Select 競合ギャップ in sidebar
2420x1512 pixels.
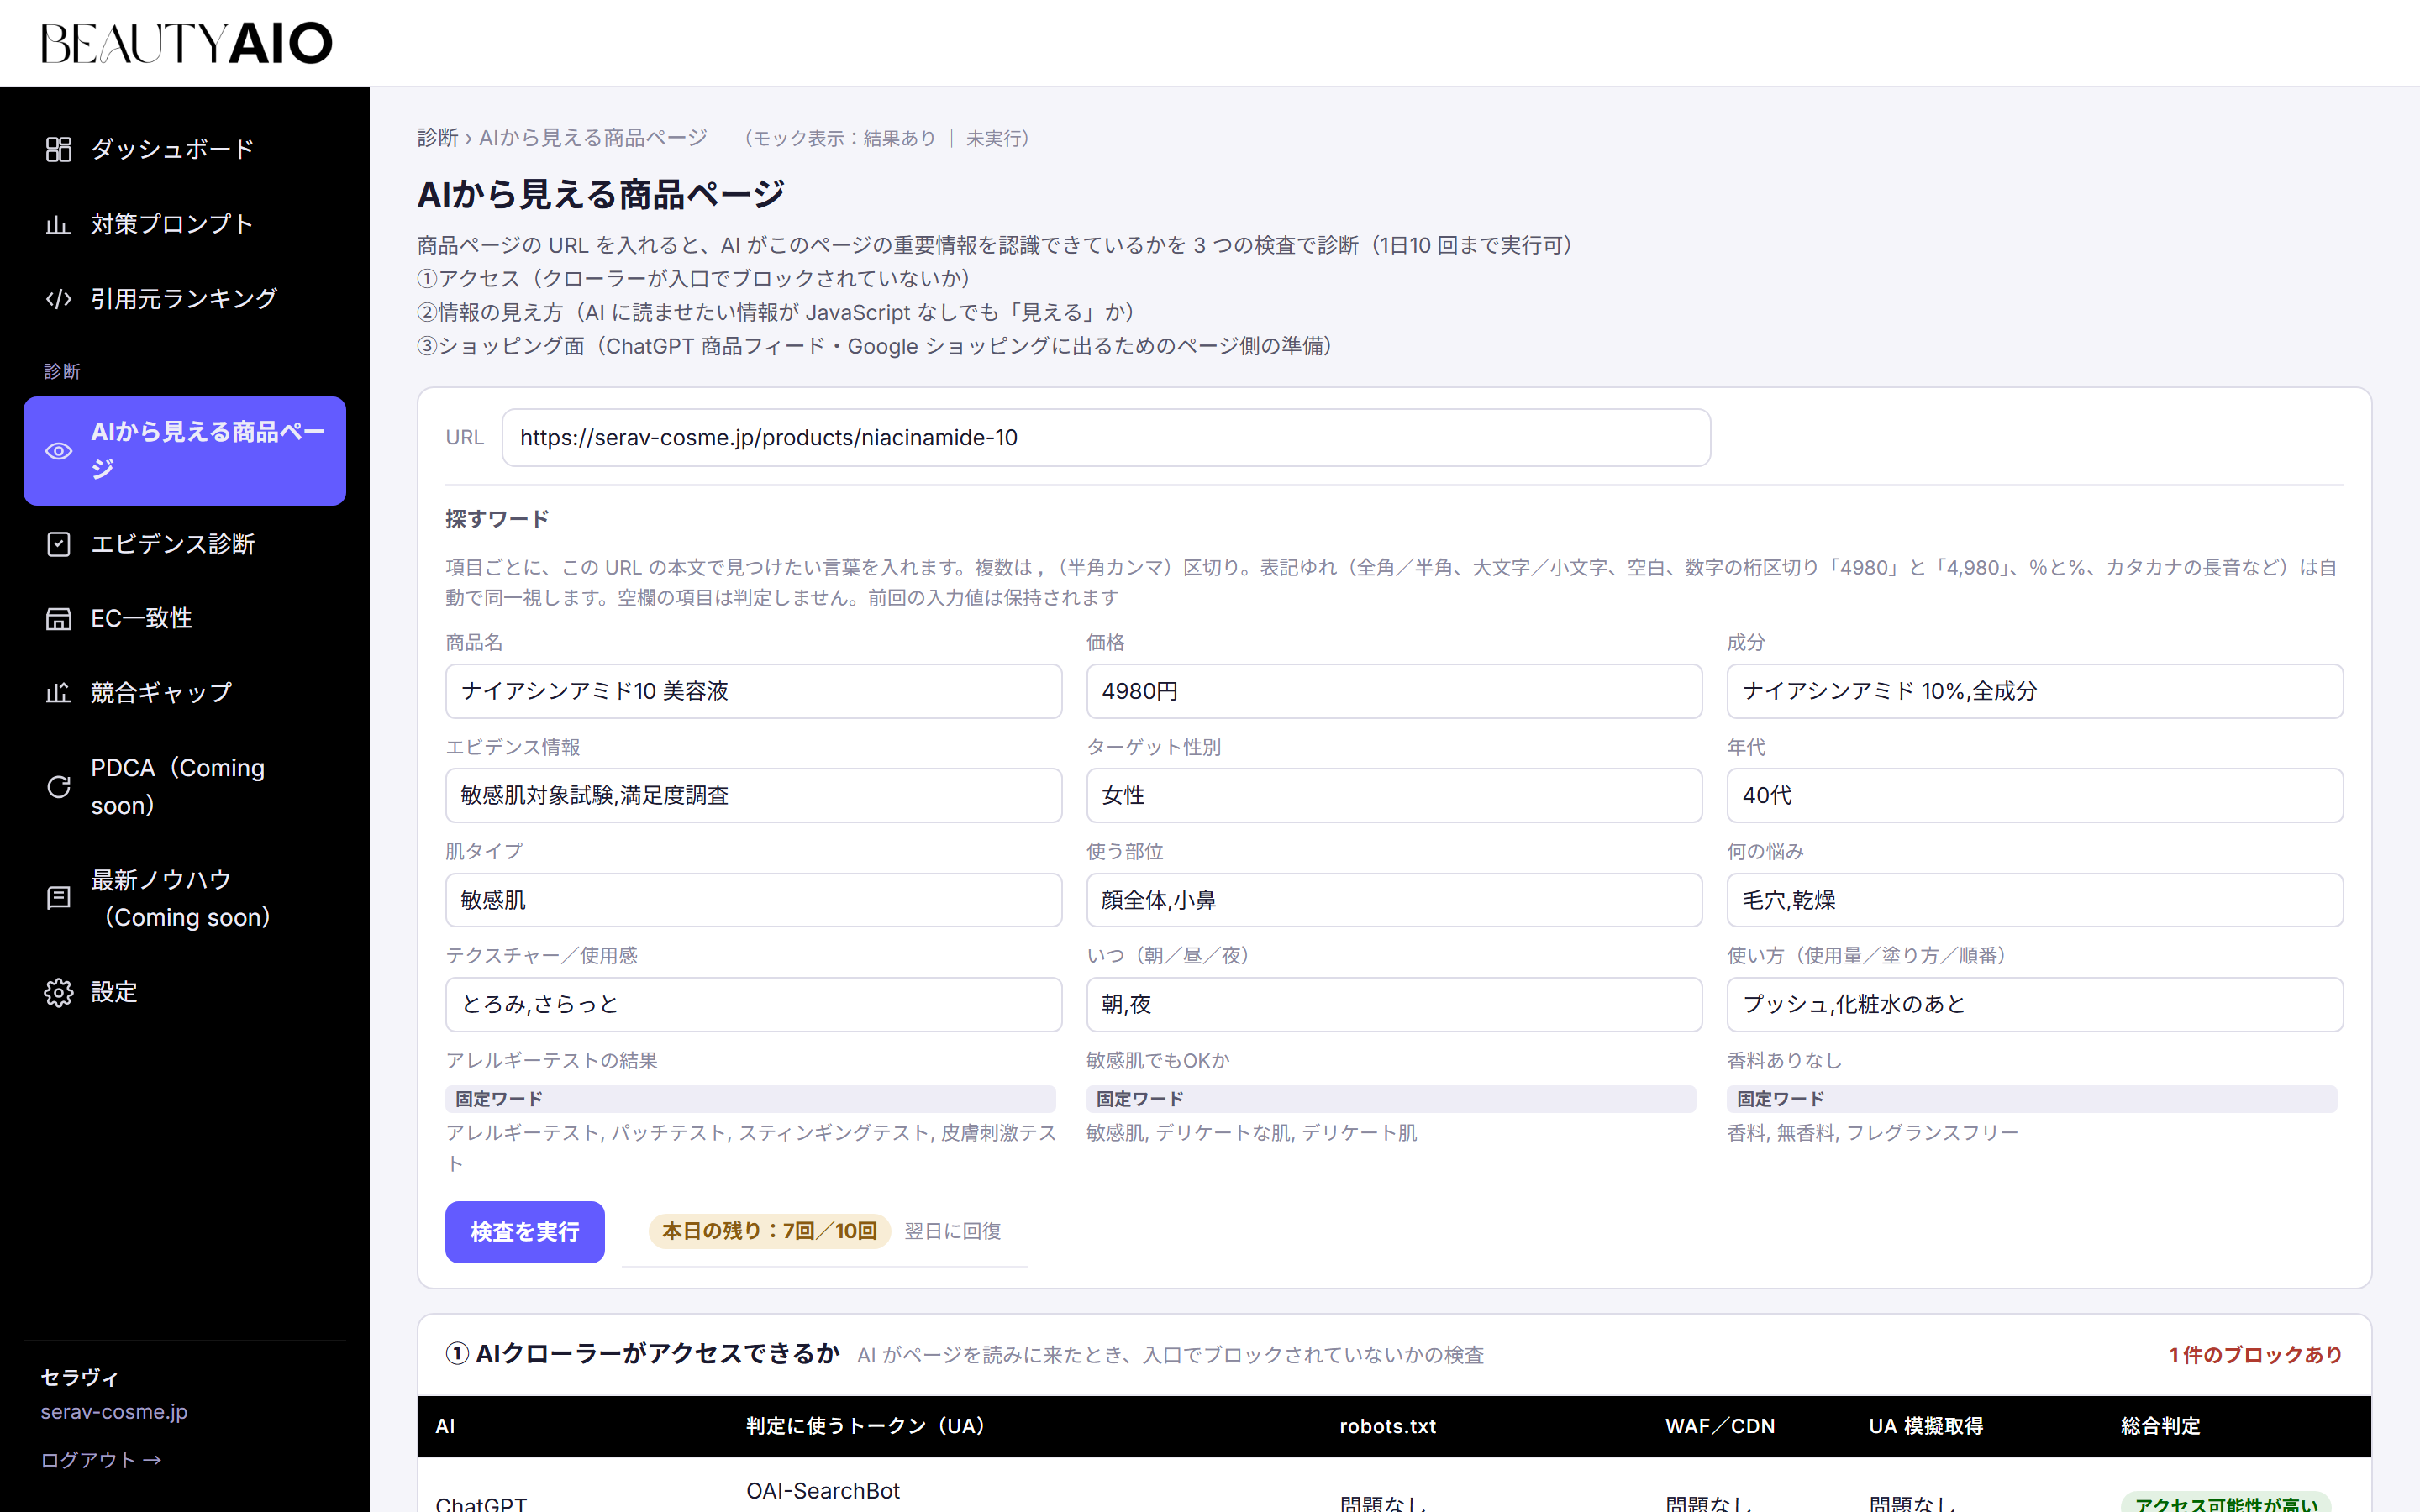(185, 693)
